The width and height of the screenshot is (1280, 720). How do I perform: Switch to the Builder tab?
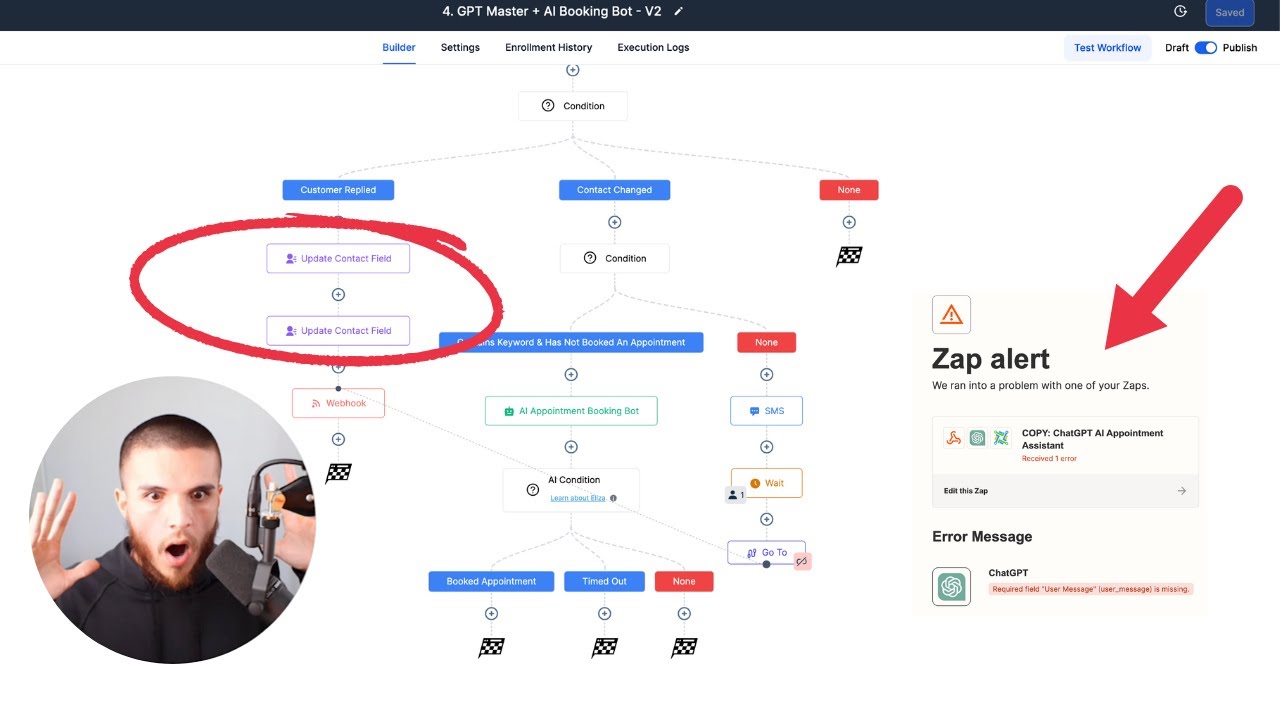pos(399,47)
